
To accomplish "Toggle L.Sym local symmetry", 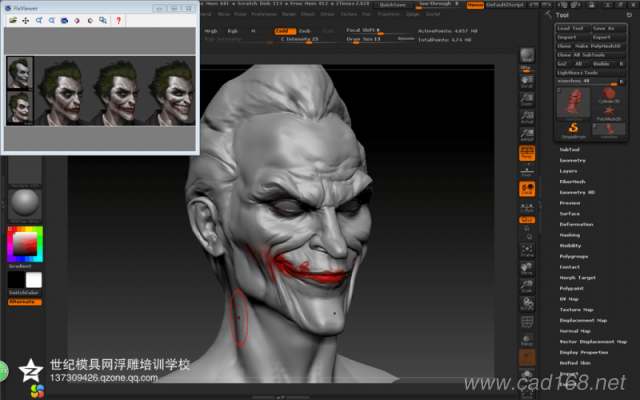I will tap(527, 207).
